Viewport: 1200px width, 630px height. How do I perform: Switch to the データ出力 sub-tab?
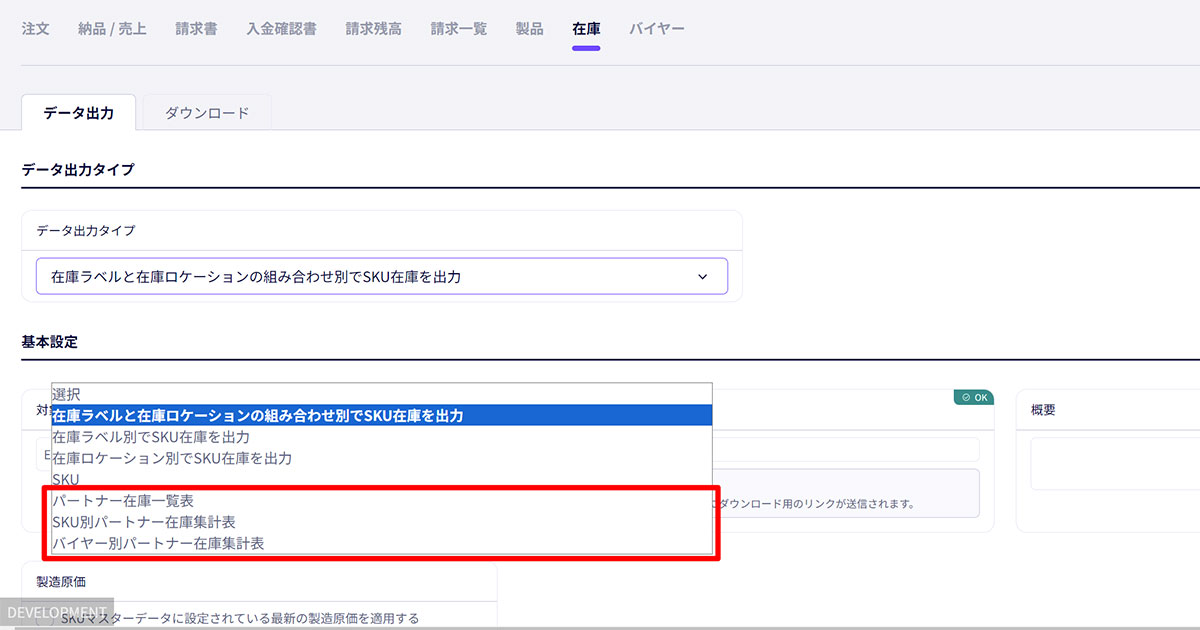(x=78, y=113)
